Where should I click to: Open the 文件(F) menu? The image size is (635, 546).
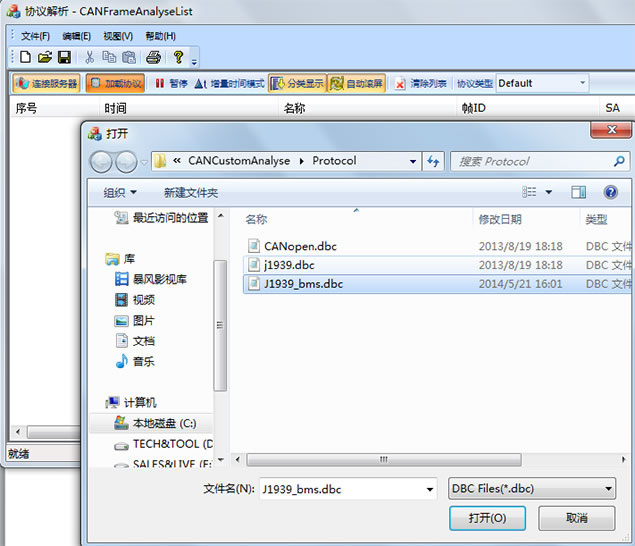tap(35, 36)
